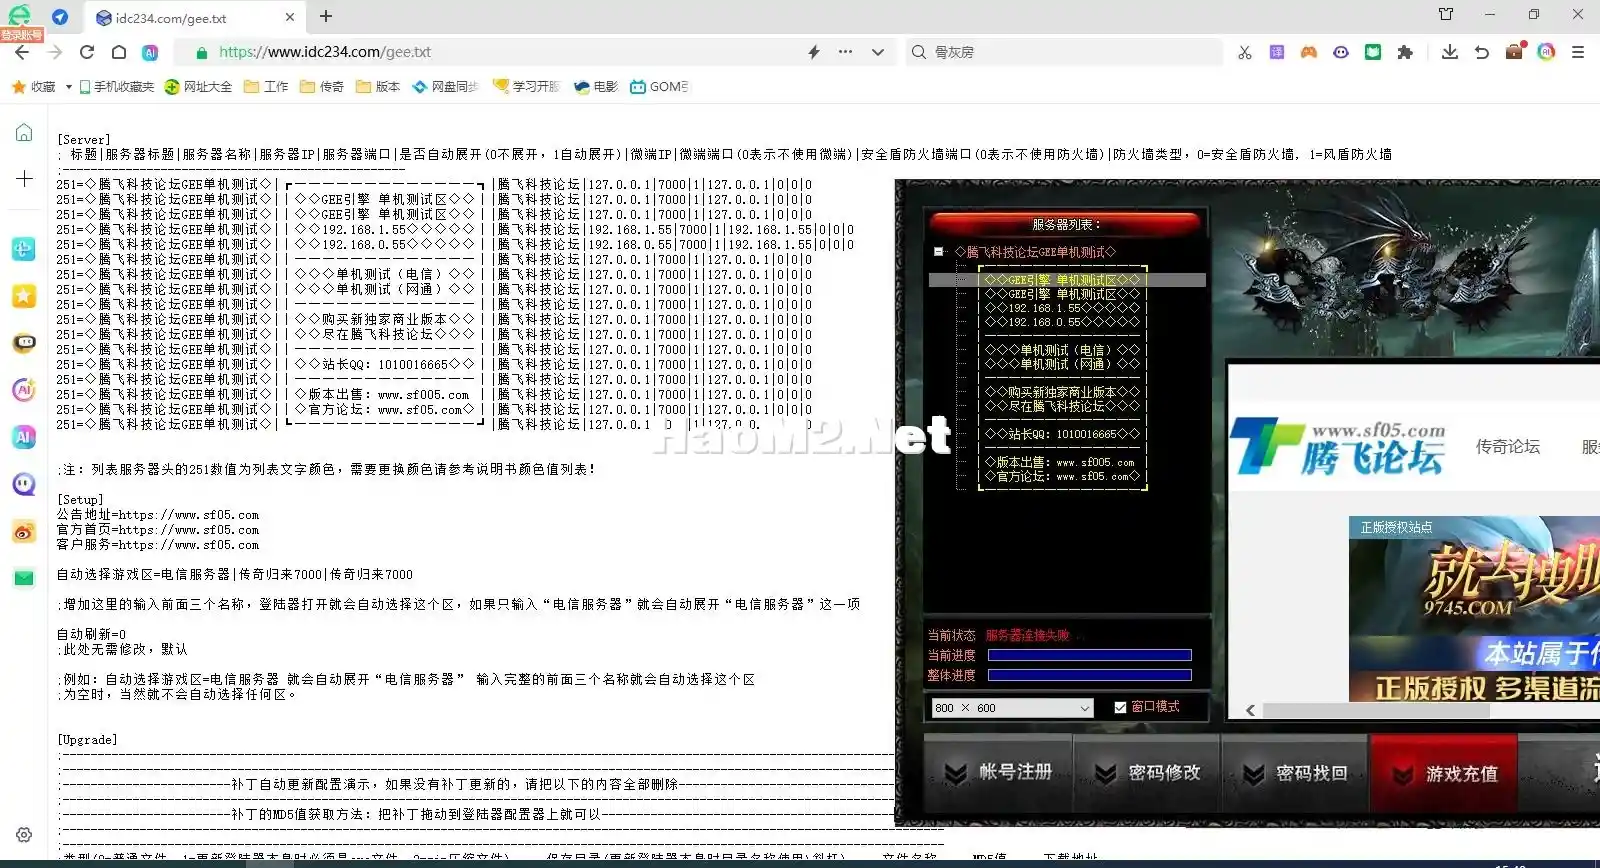Click the lightning speed-mode icon in address bar
The width and height of the screenshot is (1600, 868).
(x=814, y=52)
